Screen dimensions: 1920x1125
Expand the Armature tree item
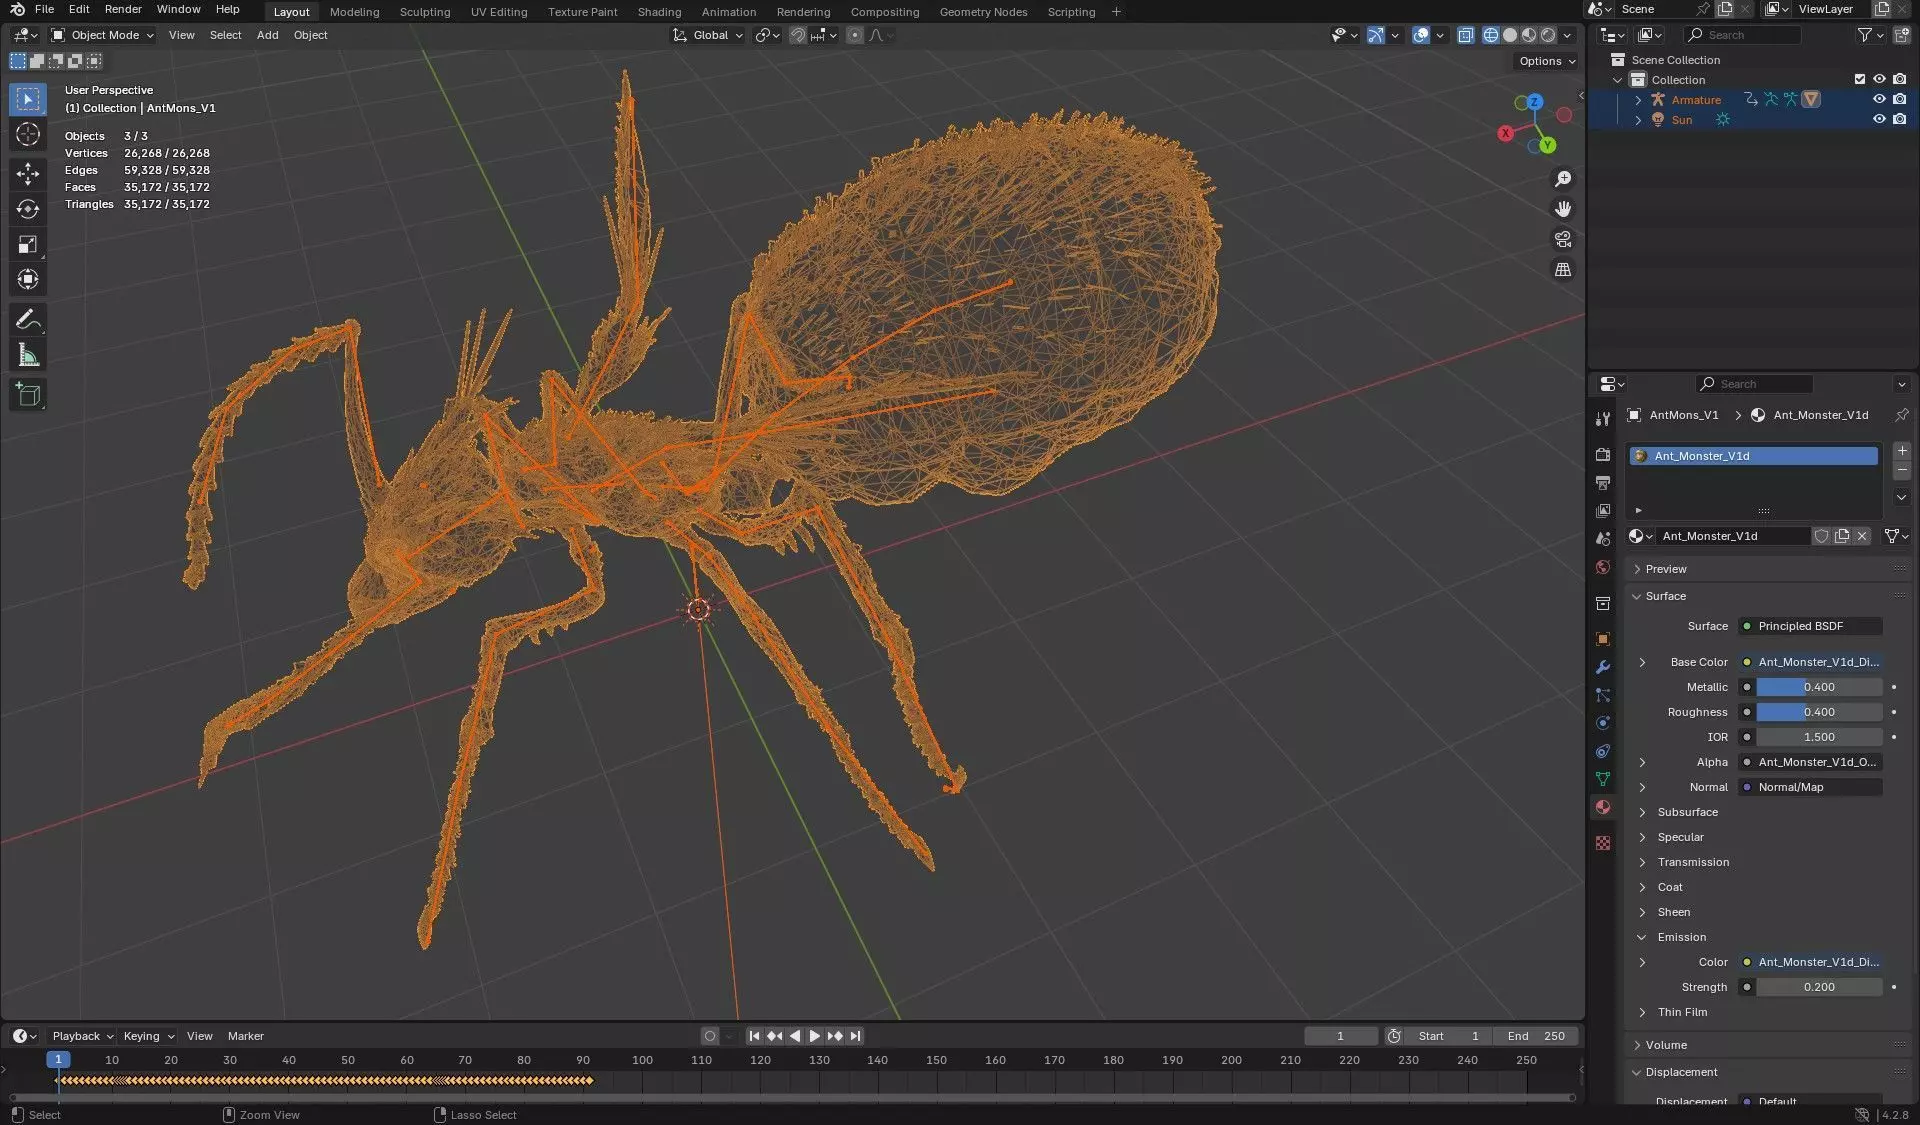[x=1638, y=99]
